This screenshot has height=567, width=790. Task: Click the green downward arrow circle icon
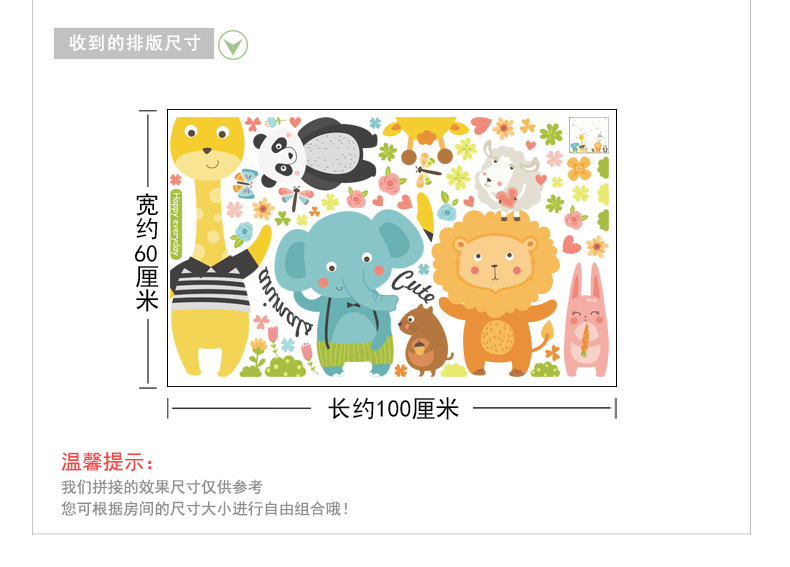click(233, 45)
